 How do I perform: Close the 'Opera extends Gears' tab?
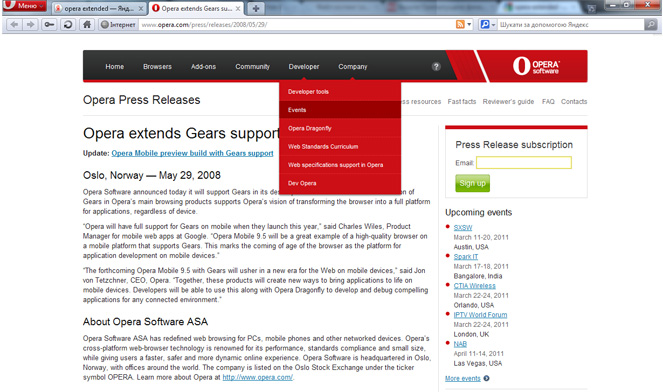238,8
